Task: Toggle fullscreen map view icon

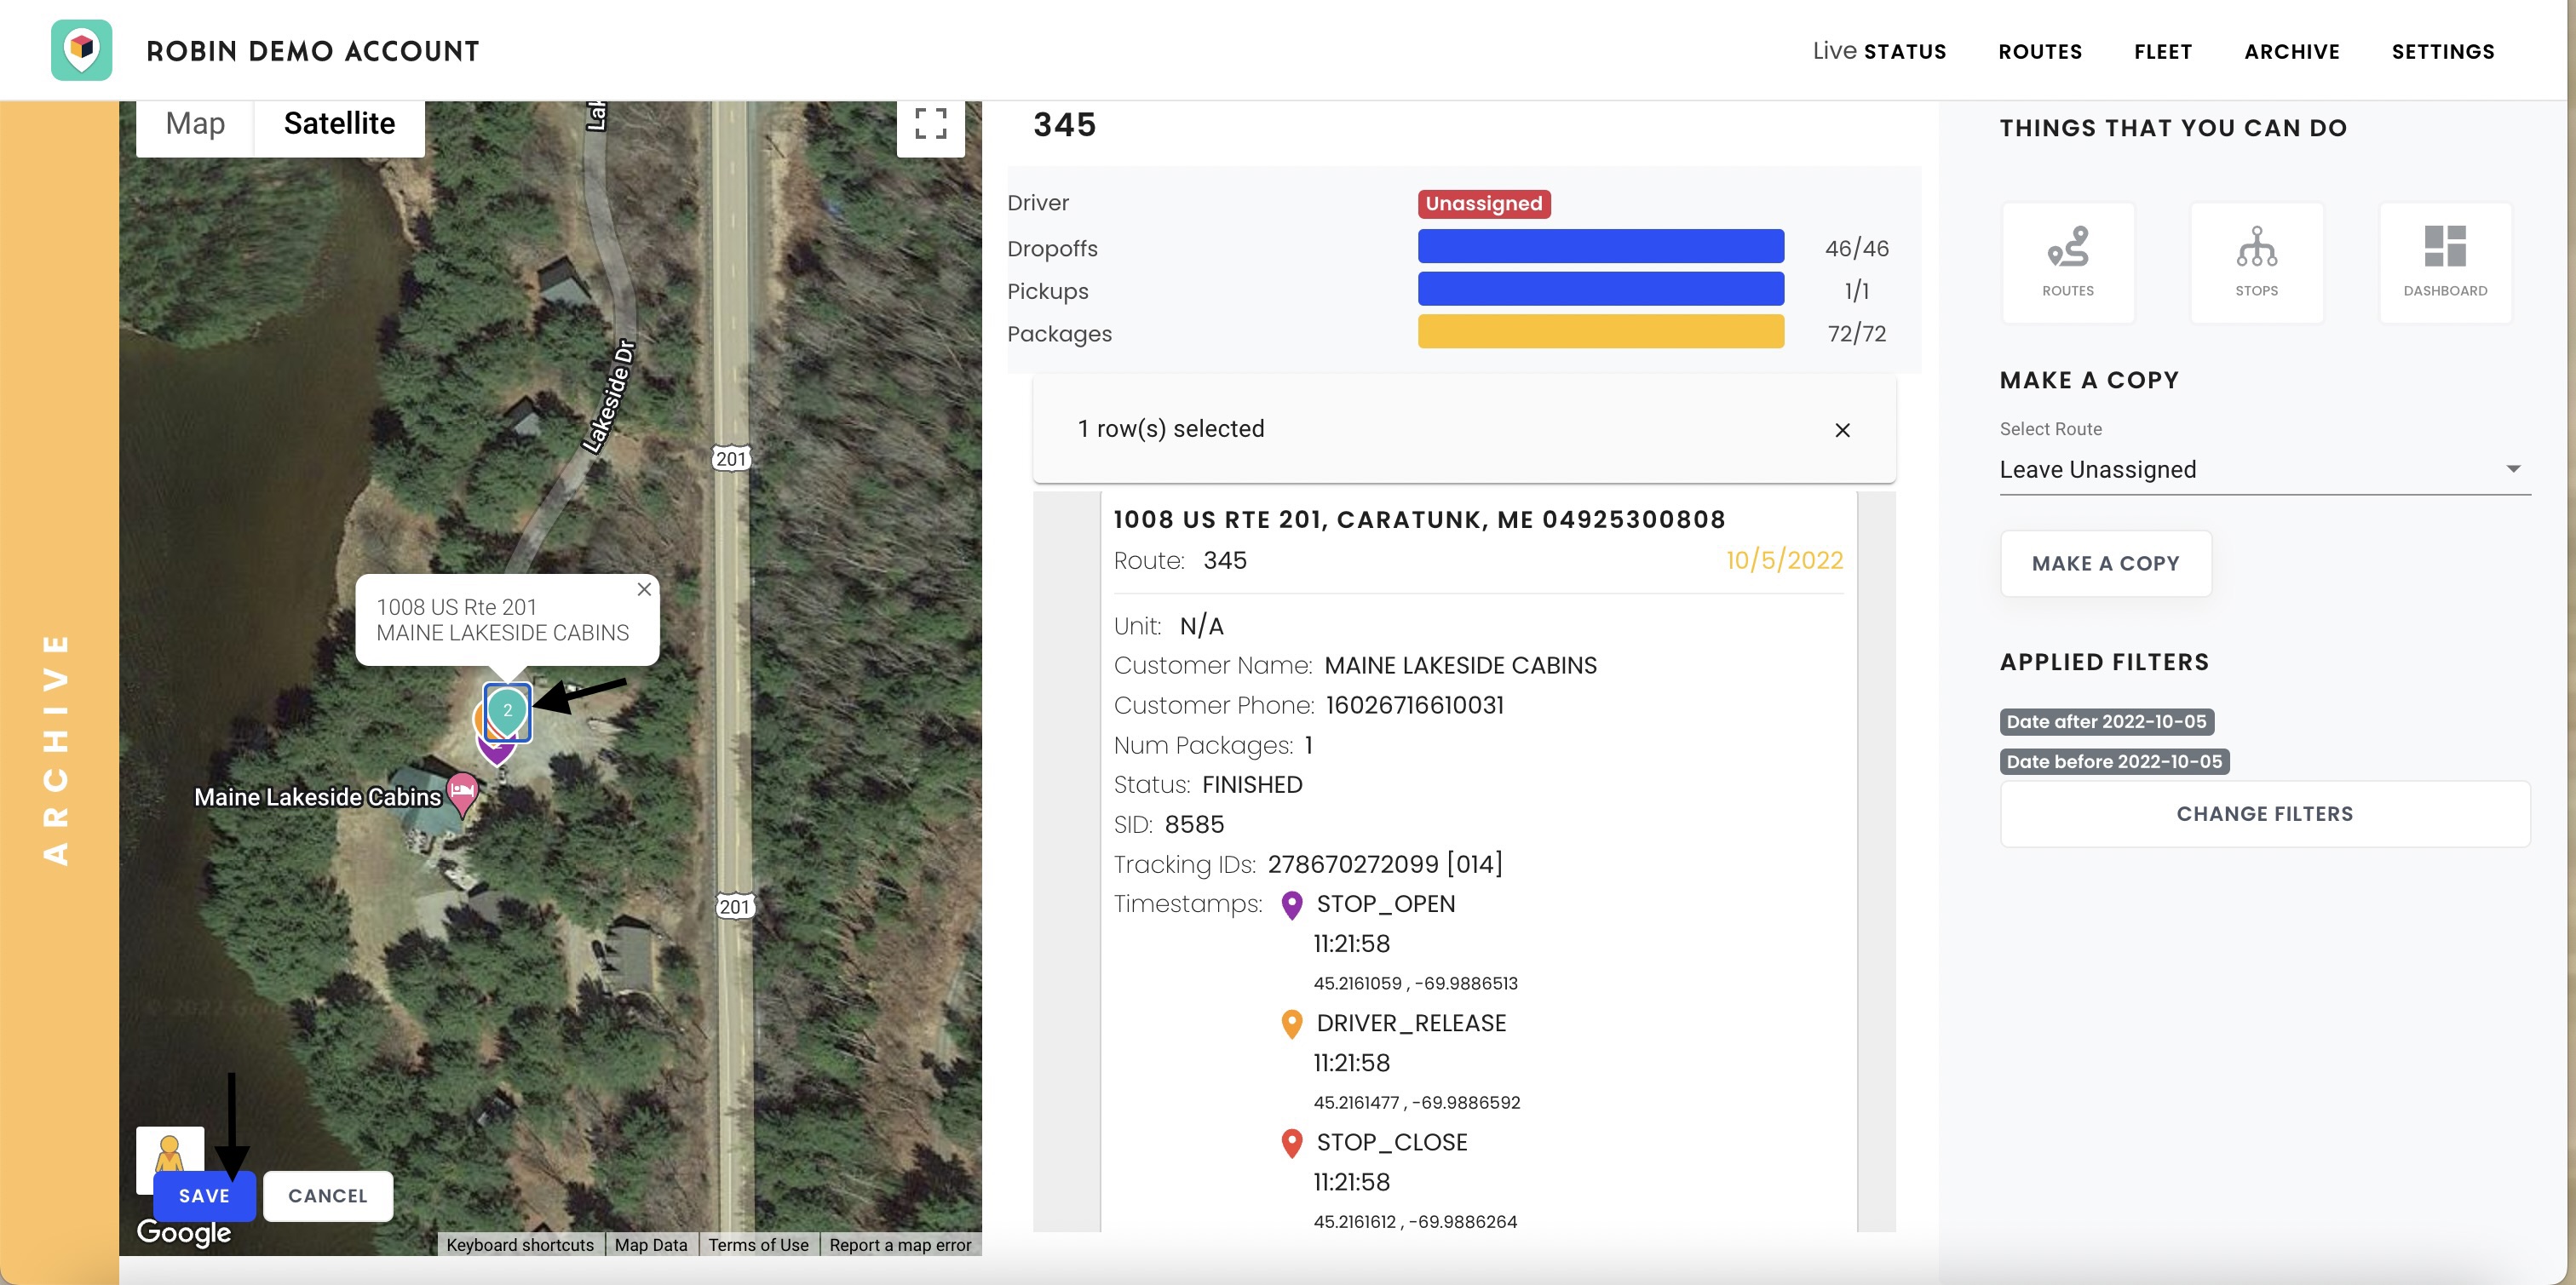Action: coord(930,124)
